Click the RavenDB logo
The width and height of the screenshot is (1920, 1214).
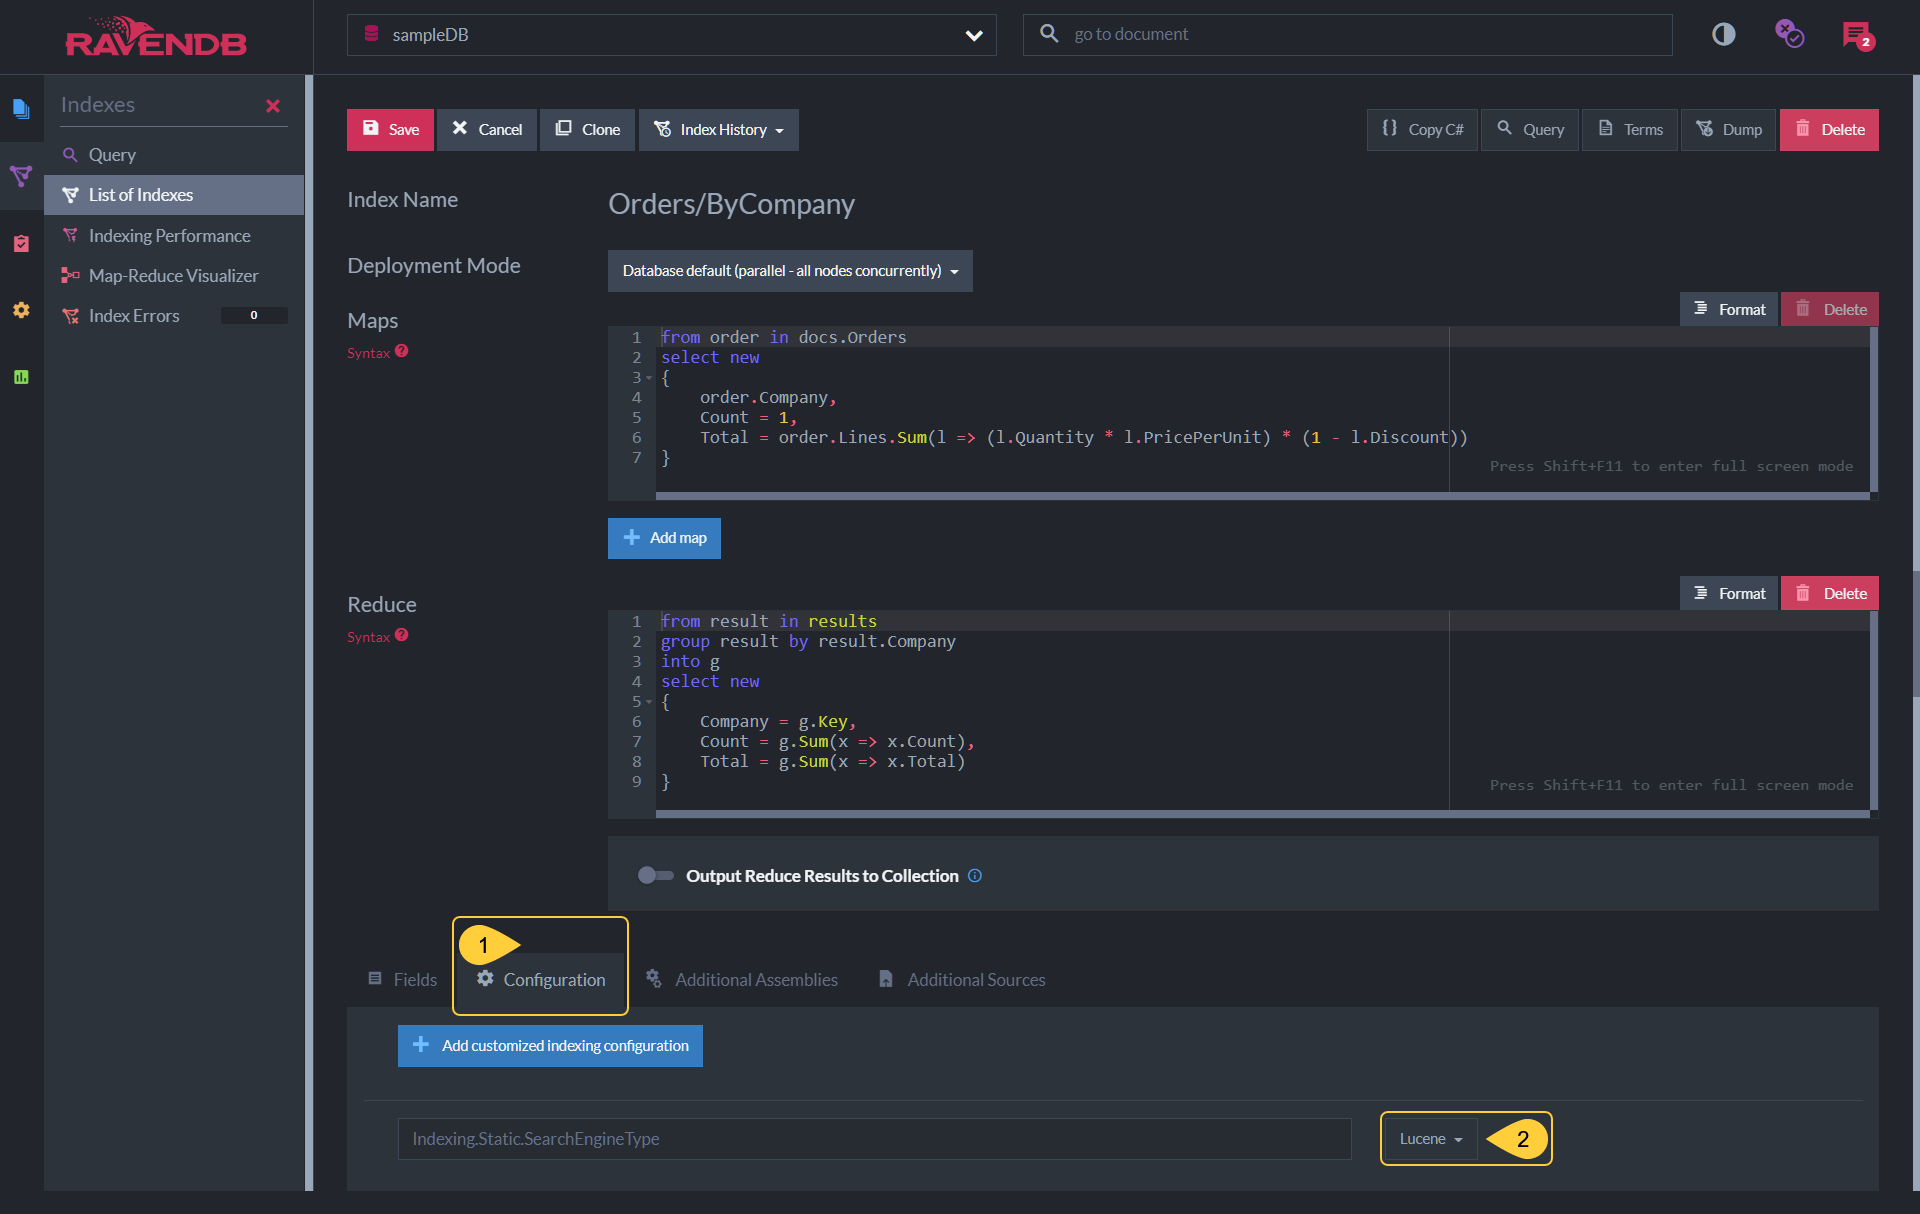(x=156, y=37)
